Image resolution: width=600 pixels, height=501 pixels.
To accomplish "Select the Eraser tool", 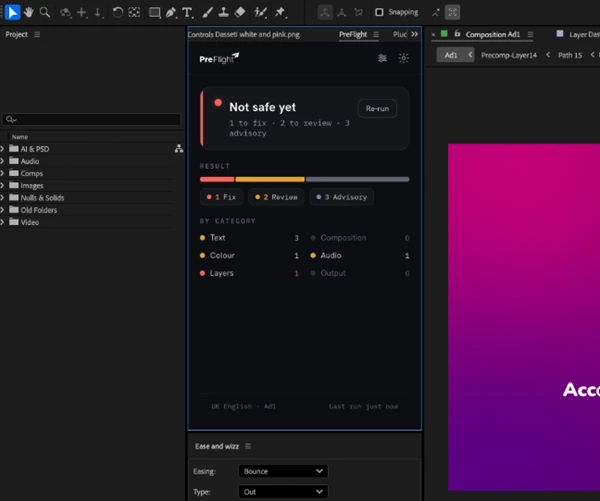I will click(x=240, y=12).
